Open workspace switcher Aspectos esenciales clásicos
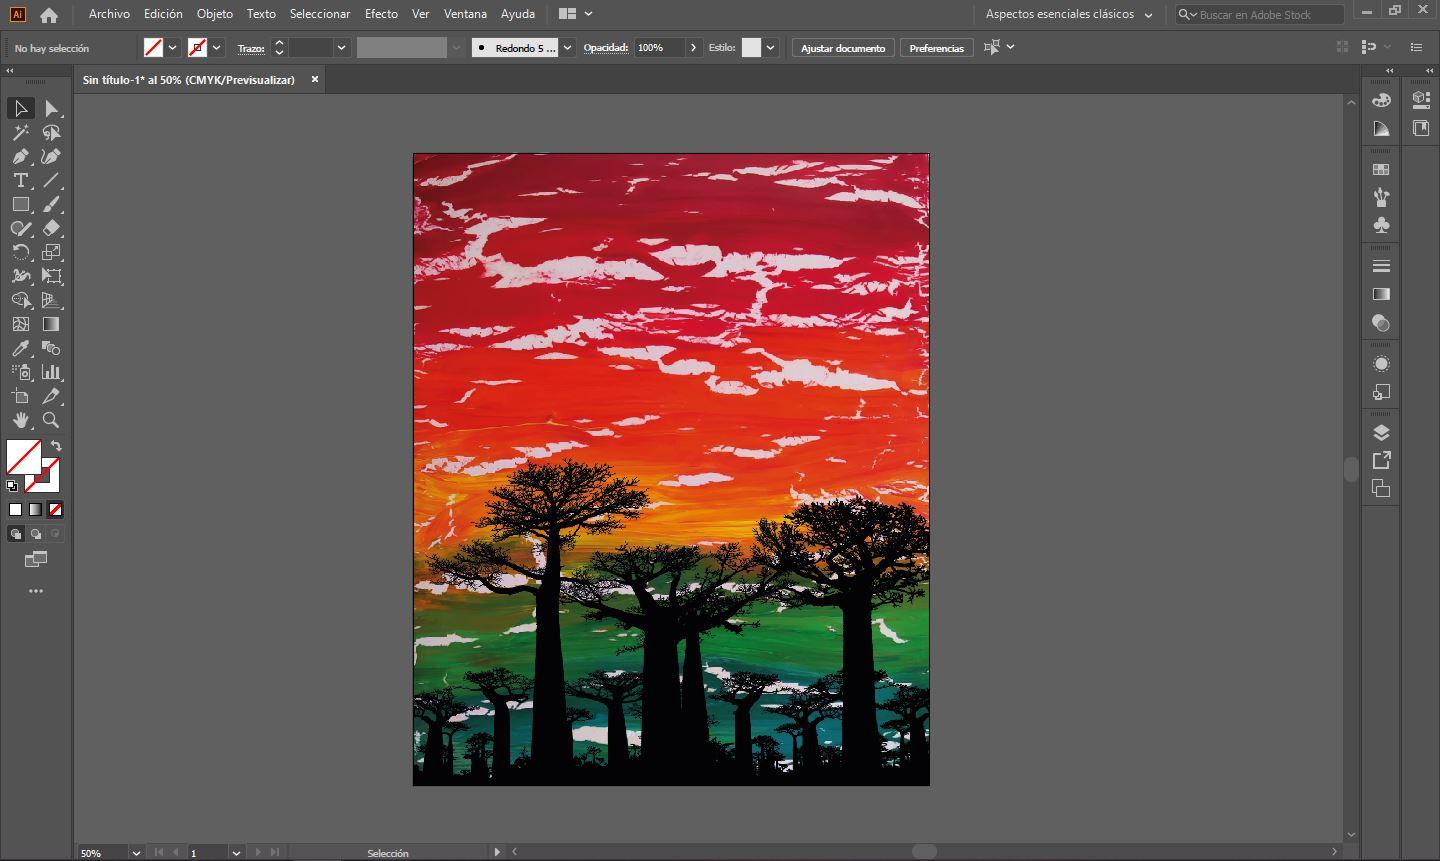 pyautogui.click(x=1069, y=14)
